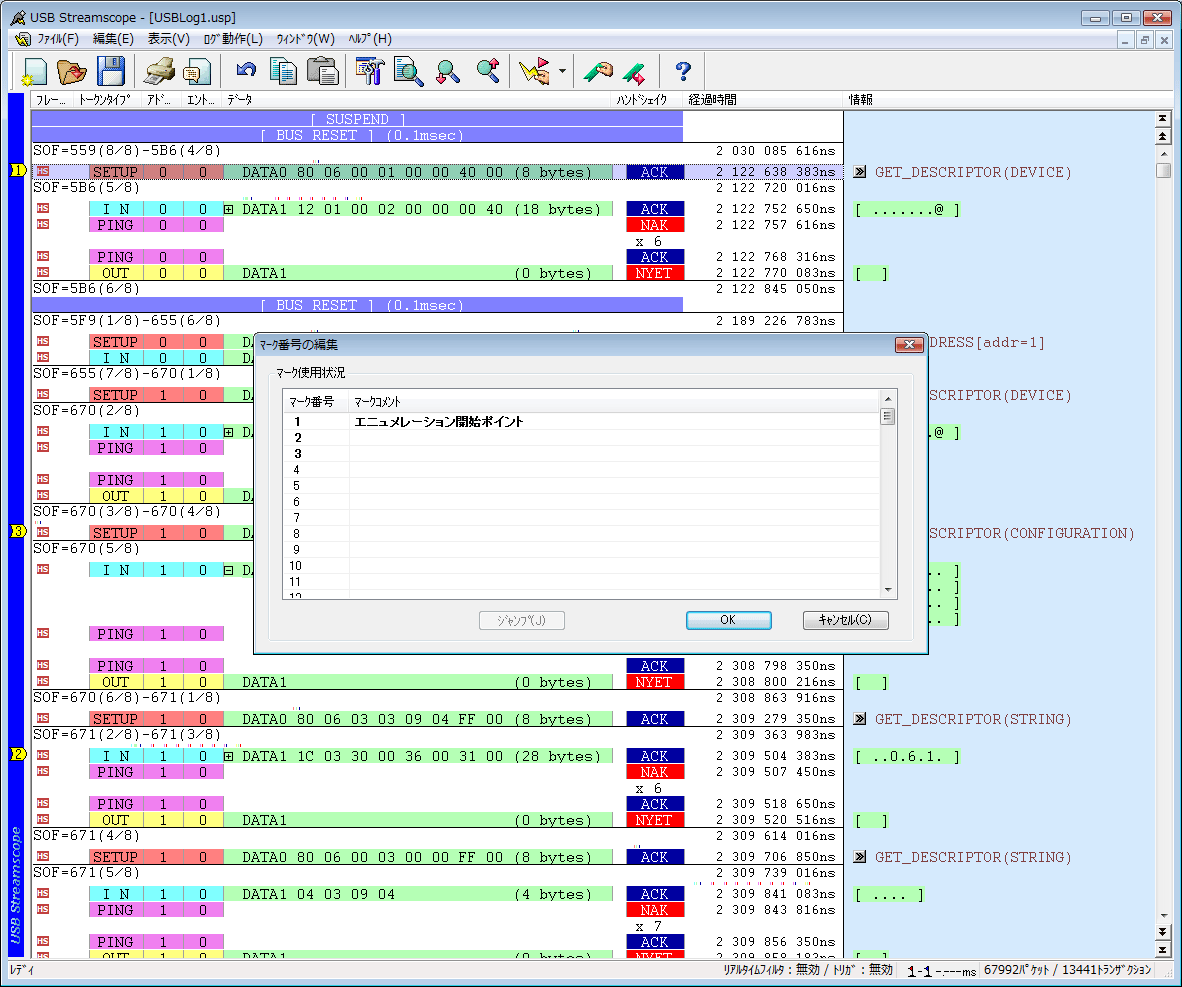
Task: Select the yellow mark 1 flag in the margin
Action: point(18,170)
